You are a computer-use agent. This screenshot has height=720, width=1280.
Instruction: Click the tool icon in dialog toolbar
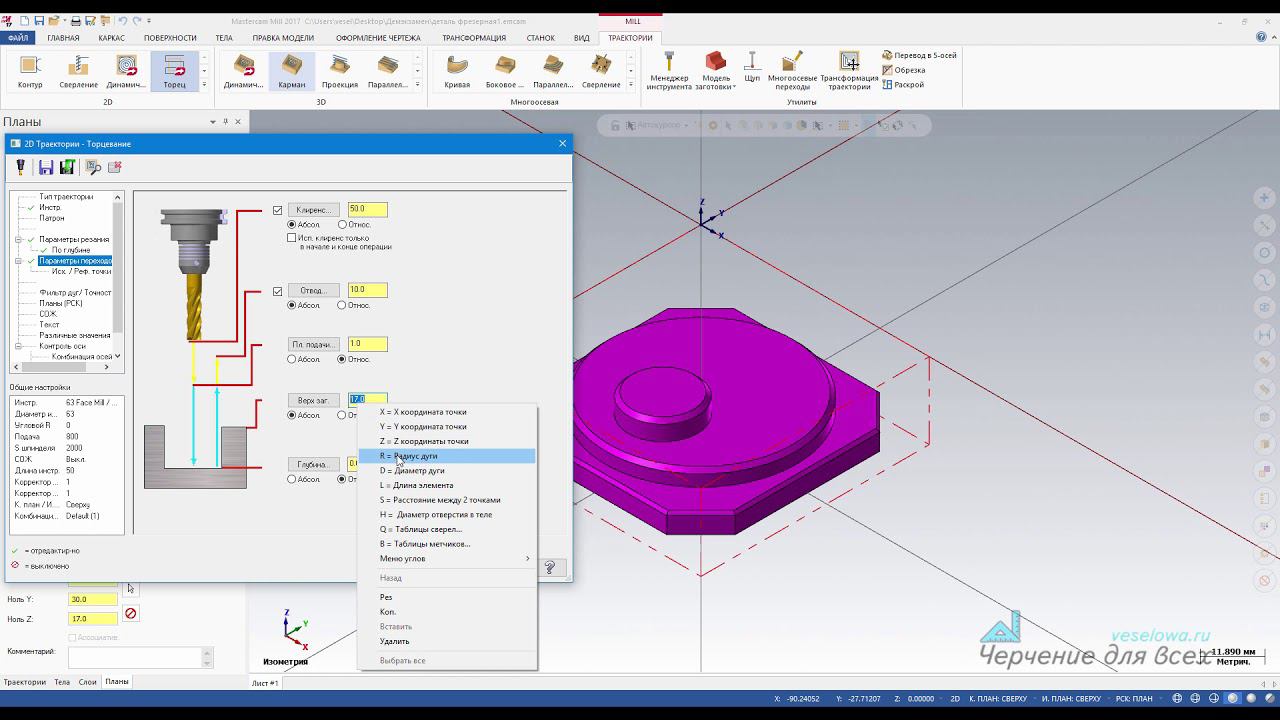click(20, 167)
